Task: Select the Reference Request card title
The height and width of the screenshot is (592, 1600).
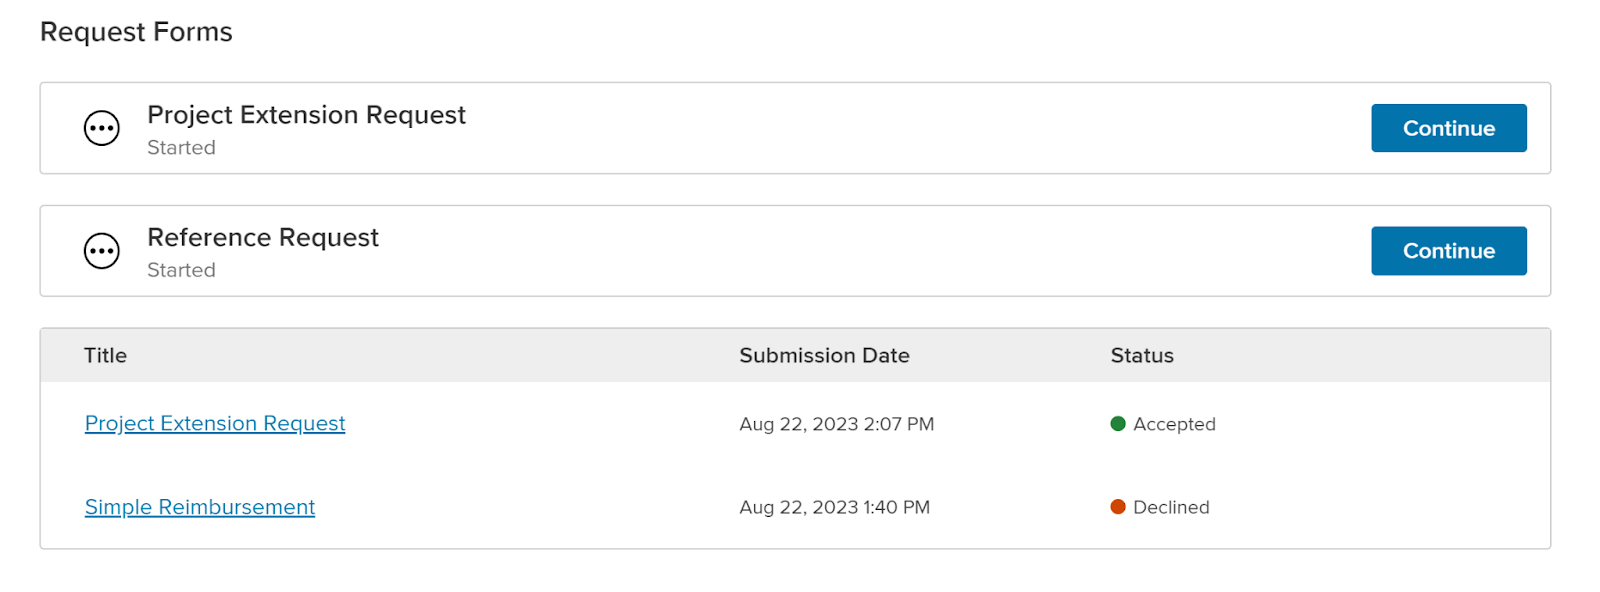Action: (263, 238)
